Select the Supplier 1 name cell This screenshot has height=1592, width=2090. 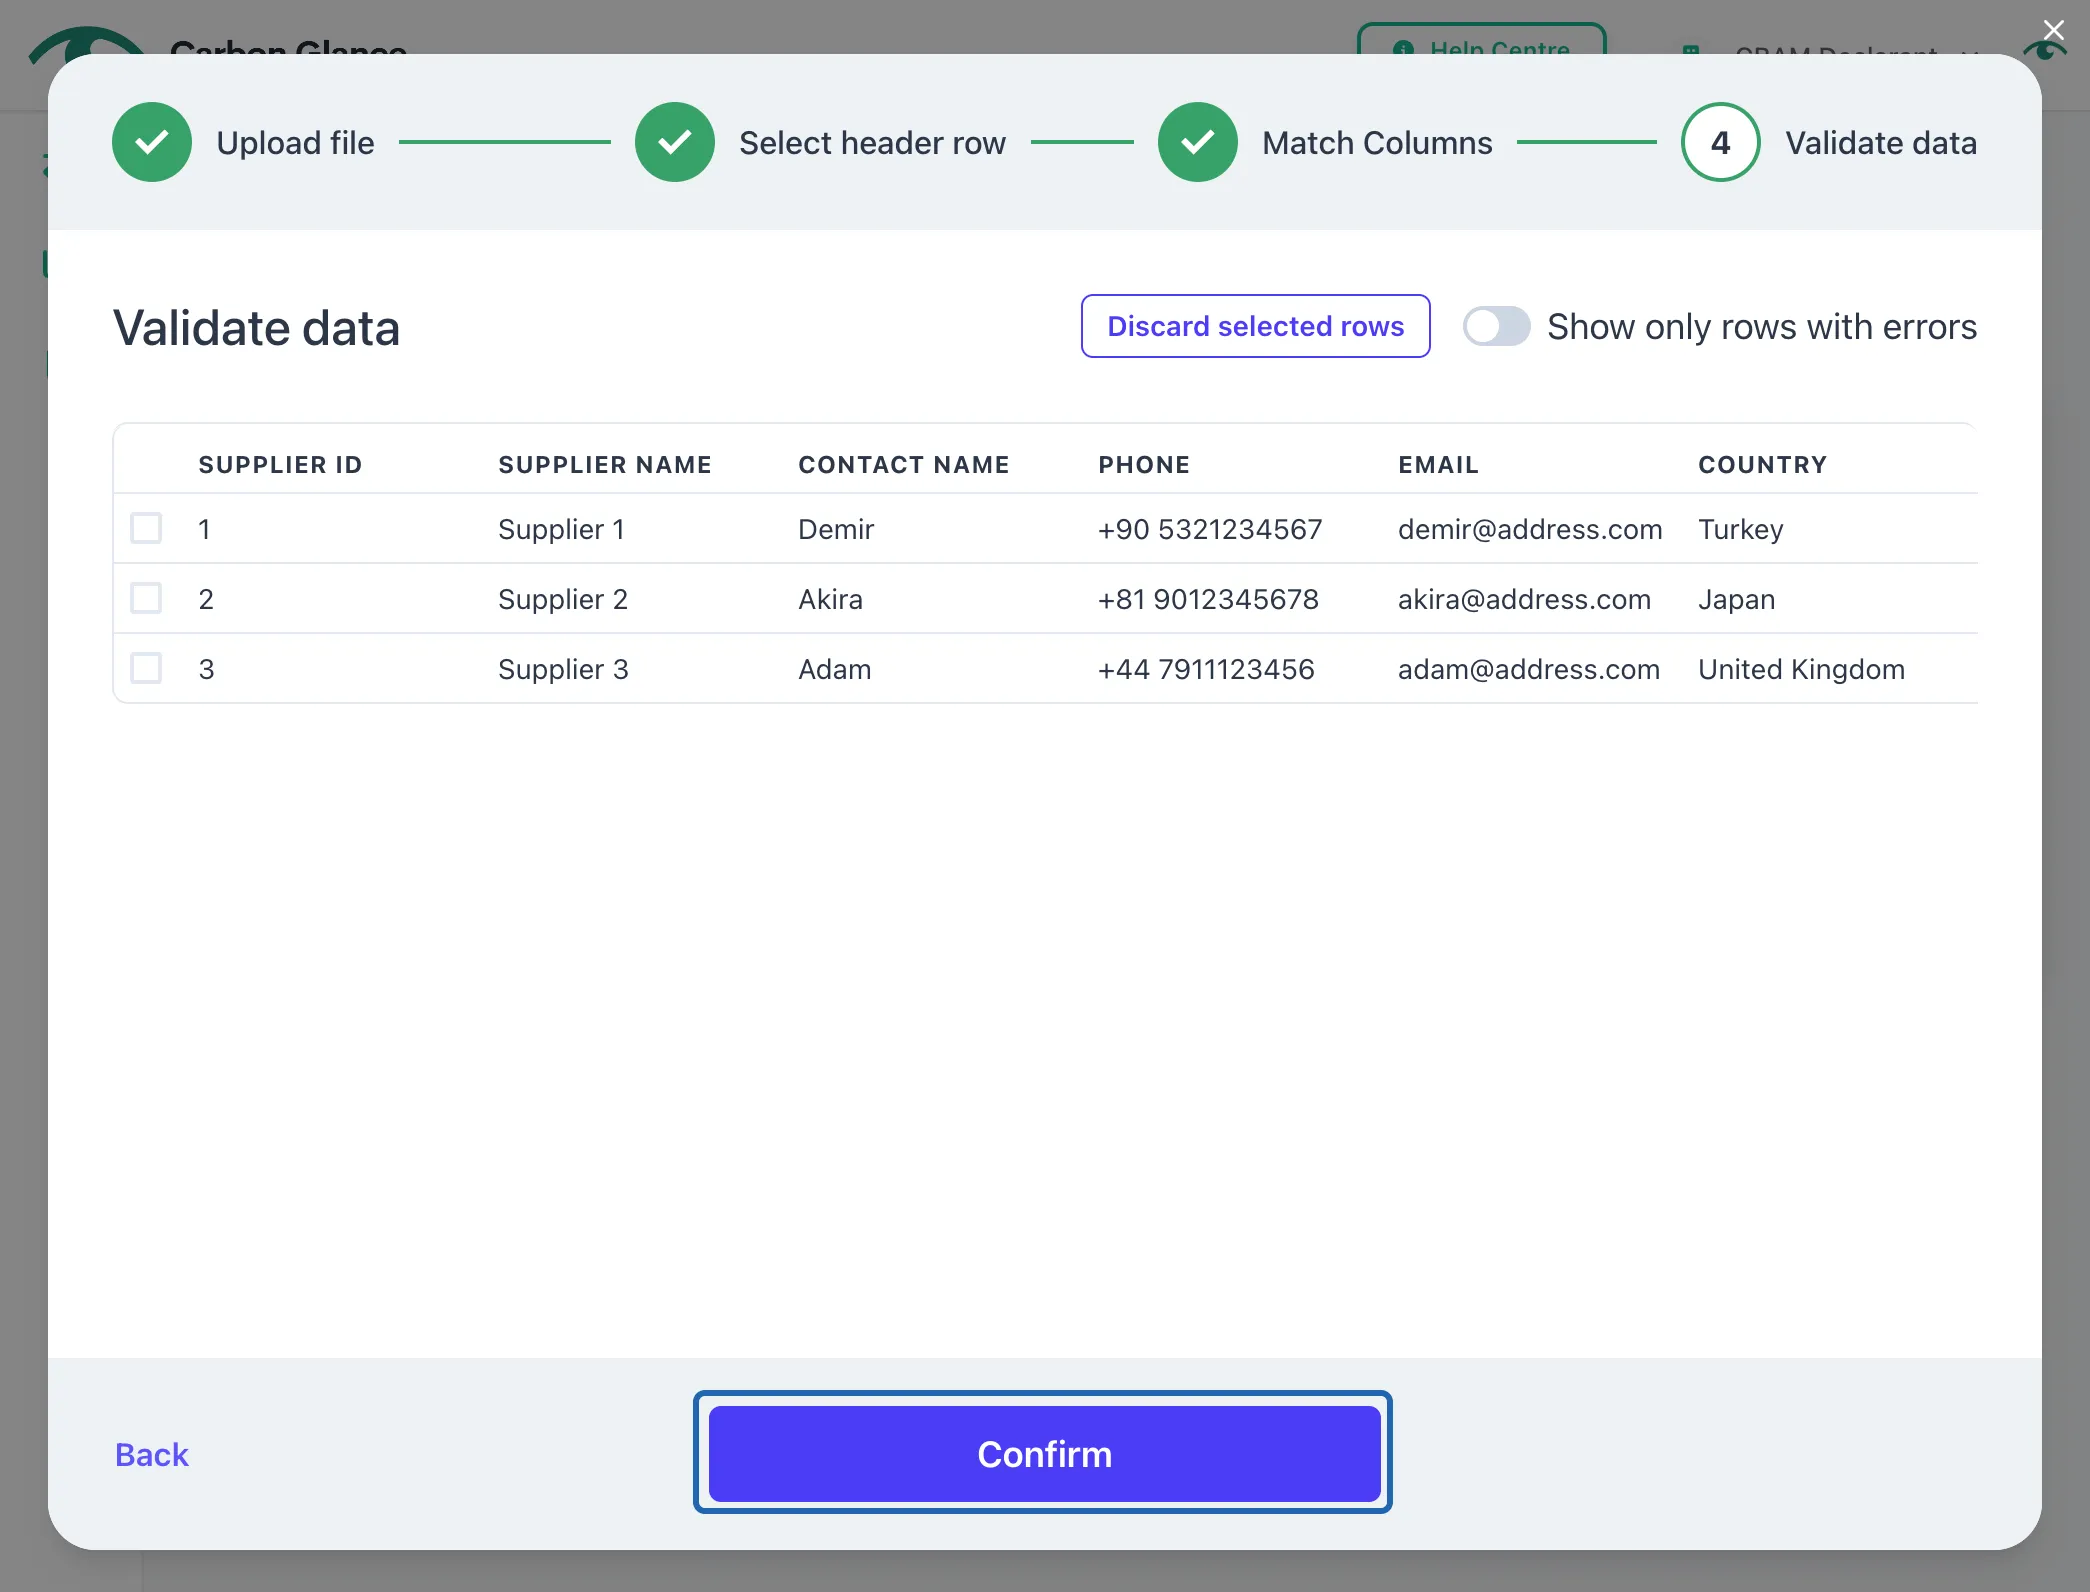[x=561, y=529]
